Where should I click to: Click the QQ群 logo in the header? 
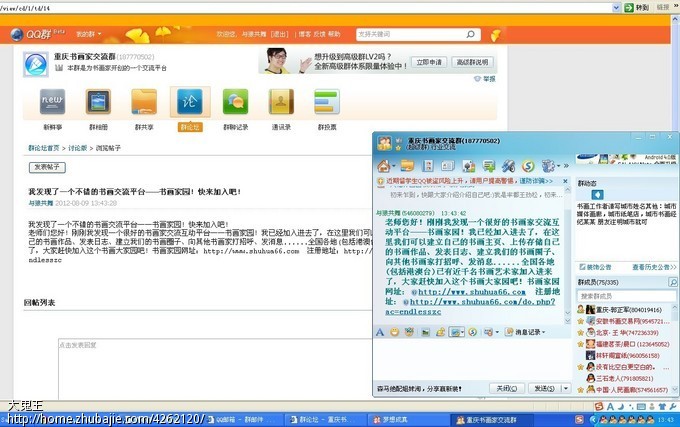point(37,34)
